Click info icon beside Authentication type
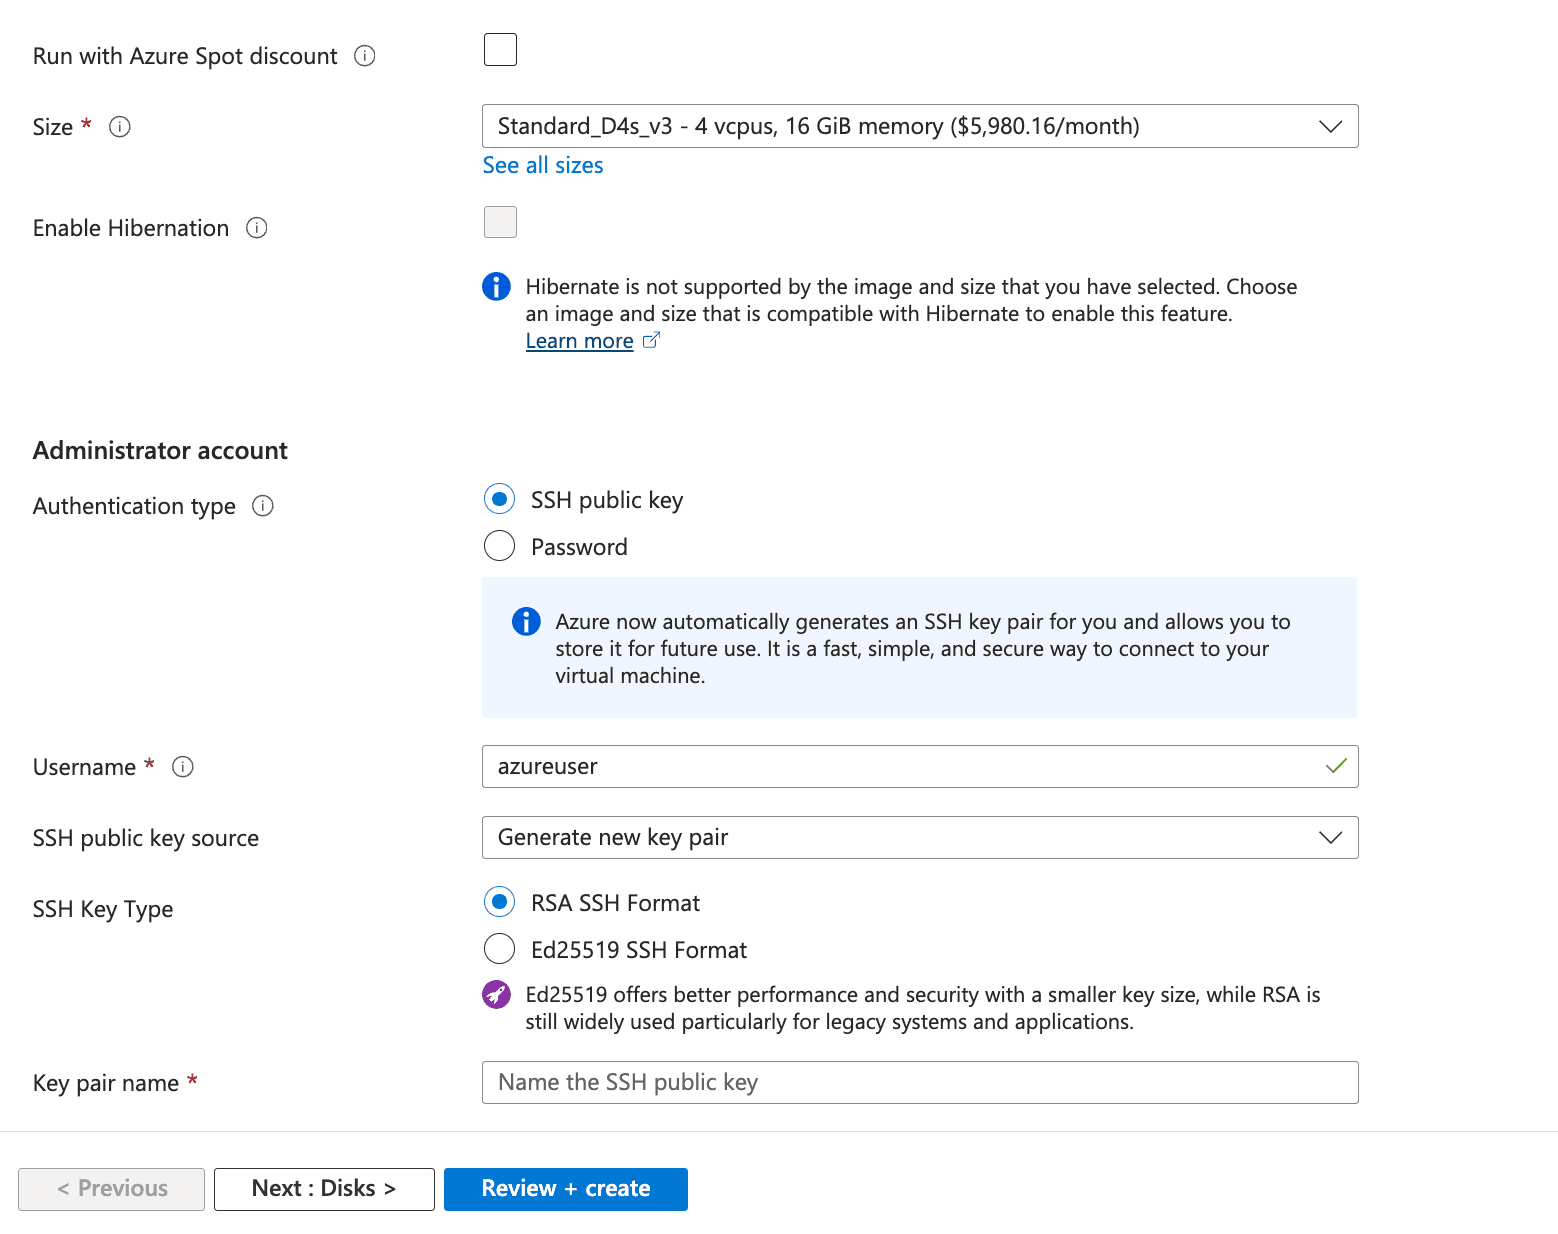 [263, 506]
